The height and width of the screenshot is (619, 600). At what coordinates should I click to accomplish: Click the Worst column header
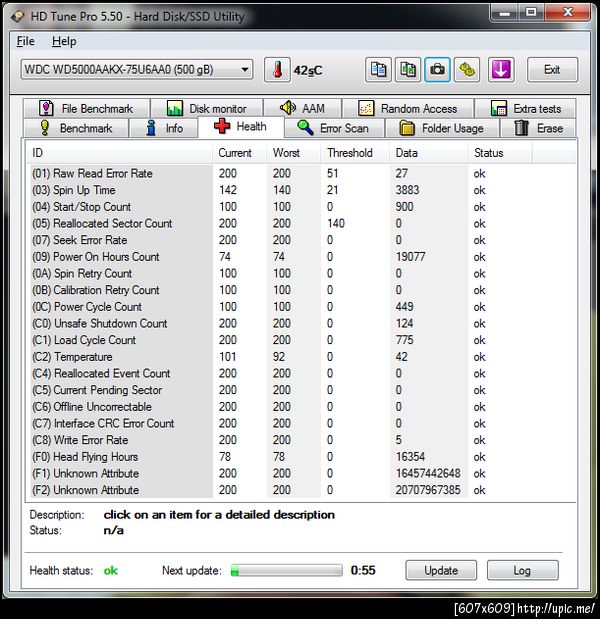294,153
